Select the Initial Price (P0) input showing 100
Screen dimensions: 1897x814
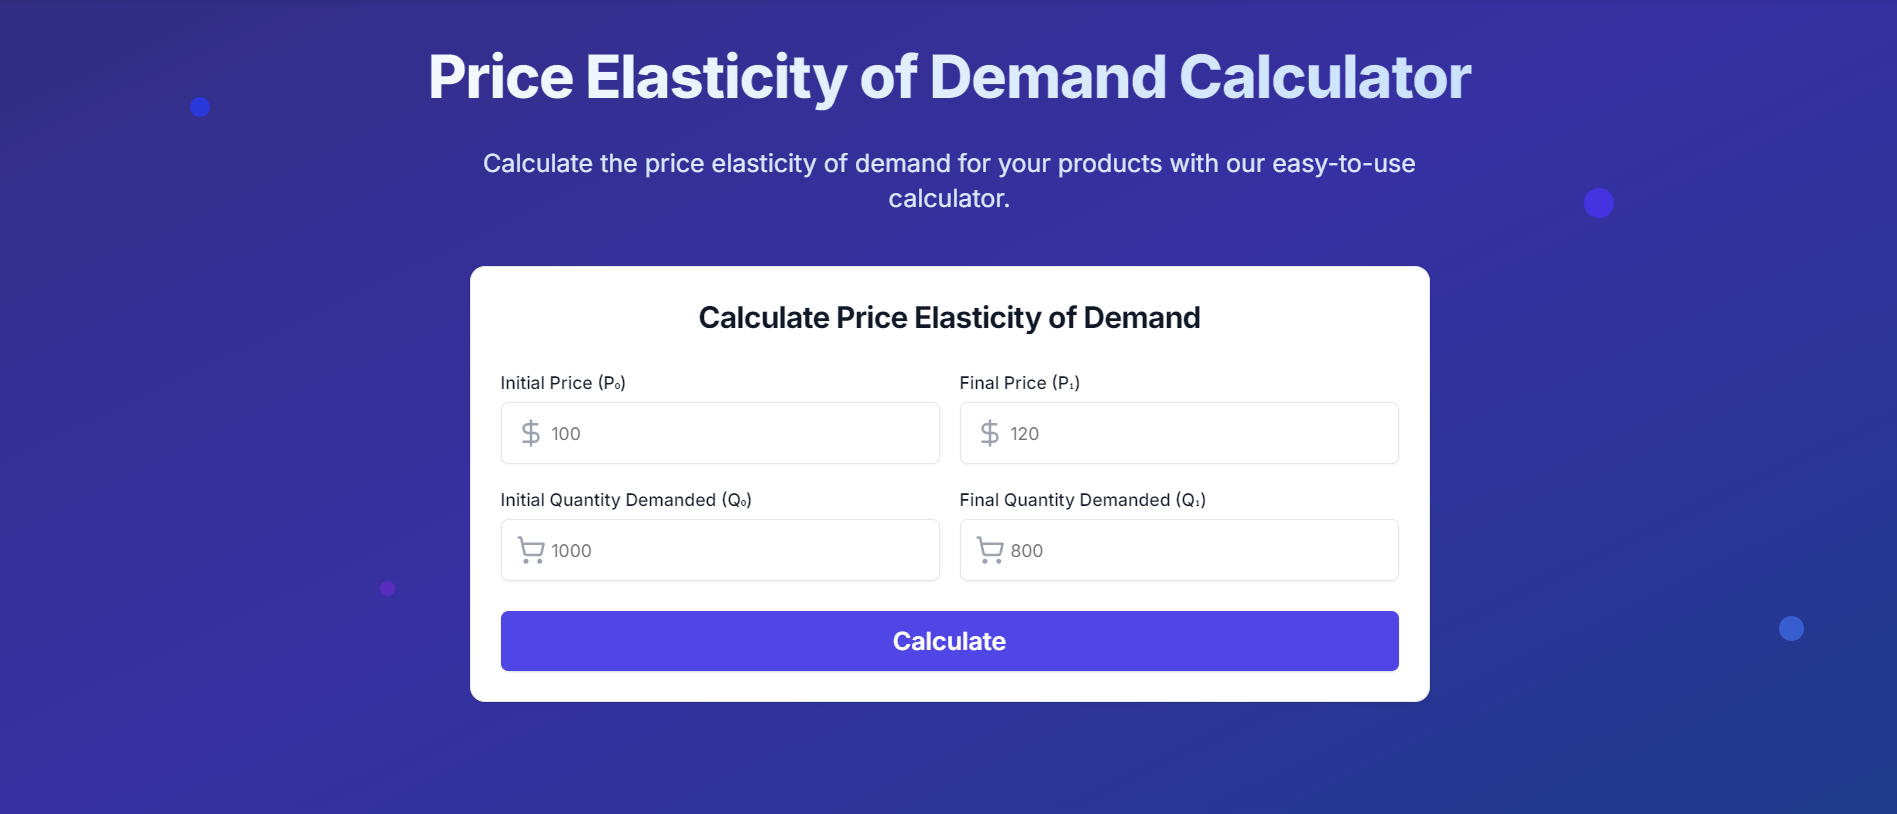(x=719, y=433)
